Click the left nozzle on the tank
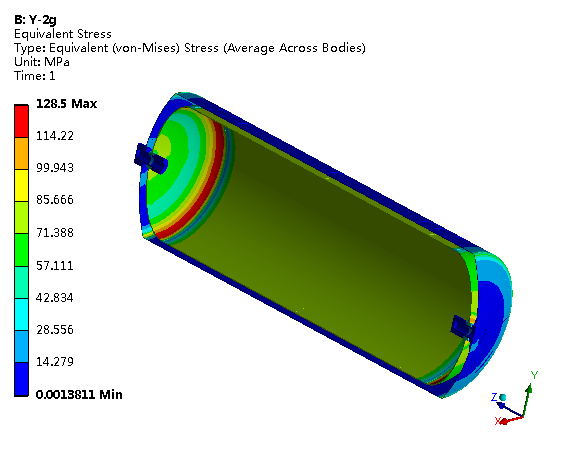The image size is (580, 467). tap(151, 159)
